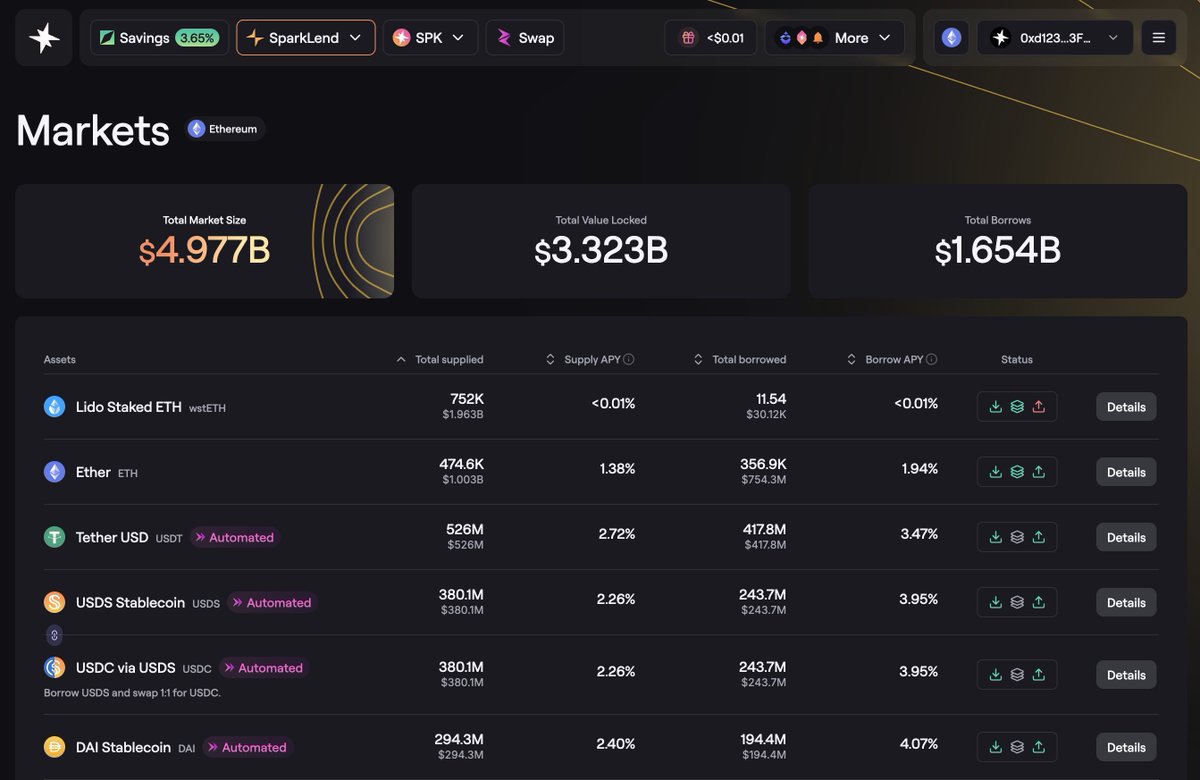The width and height of the screenshot is (1200, 780).
Task: Click the USDC via USDS token icon
Action: [55, 667]
